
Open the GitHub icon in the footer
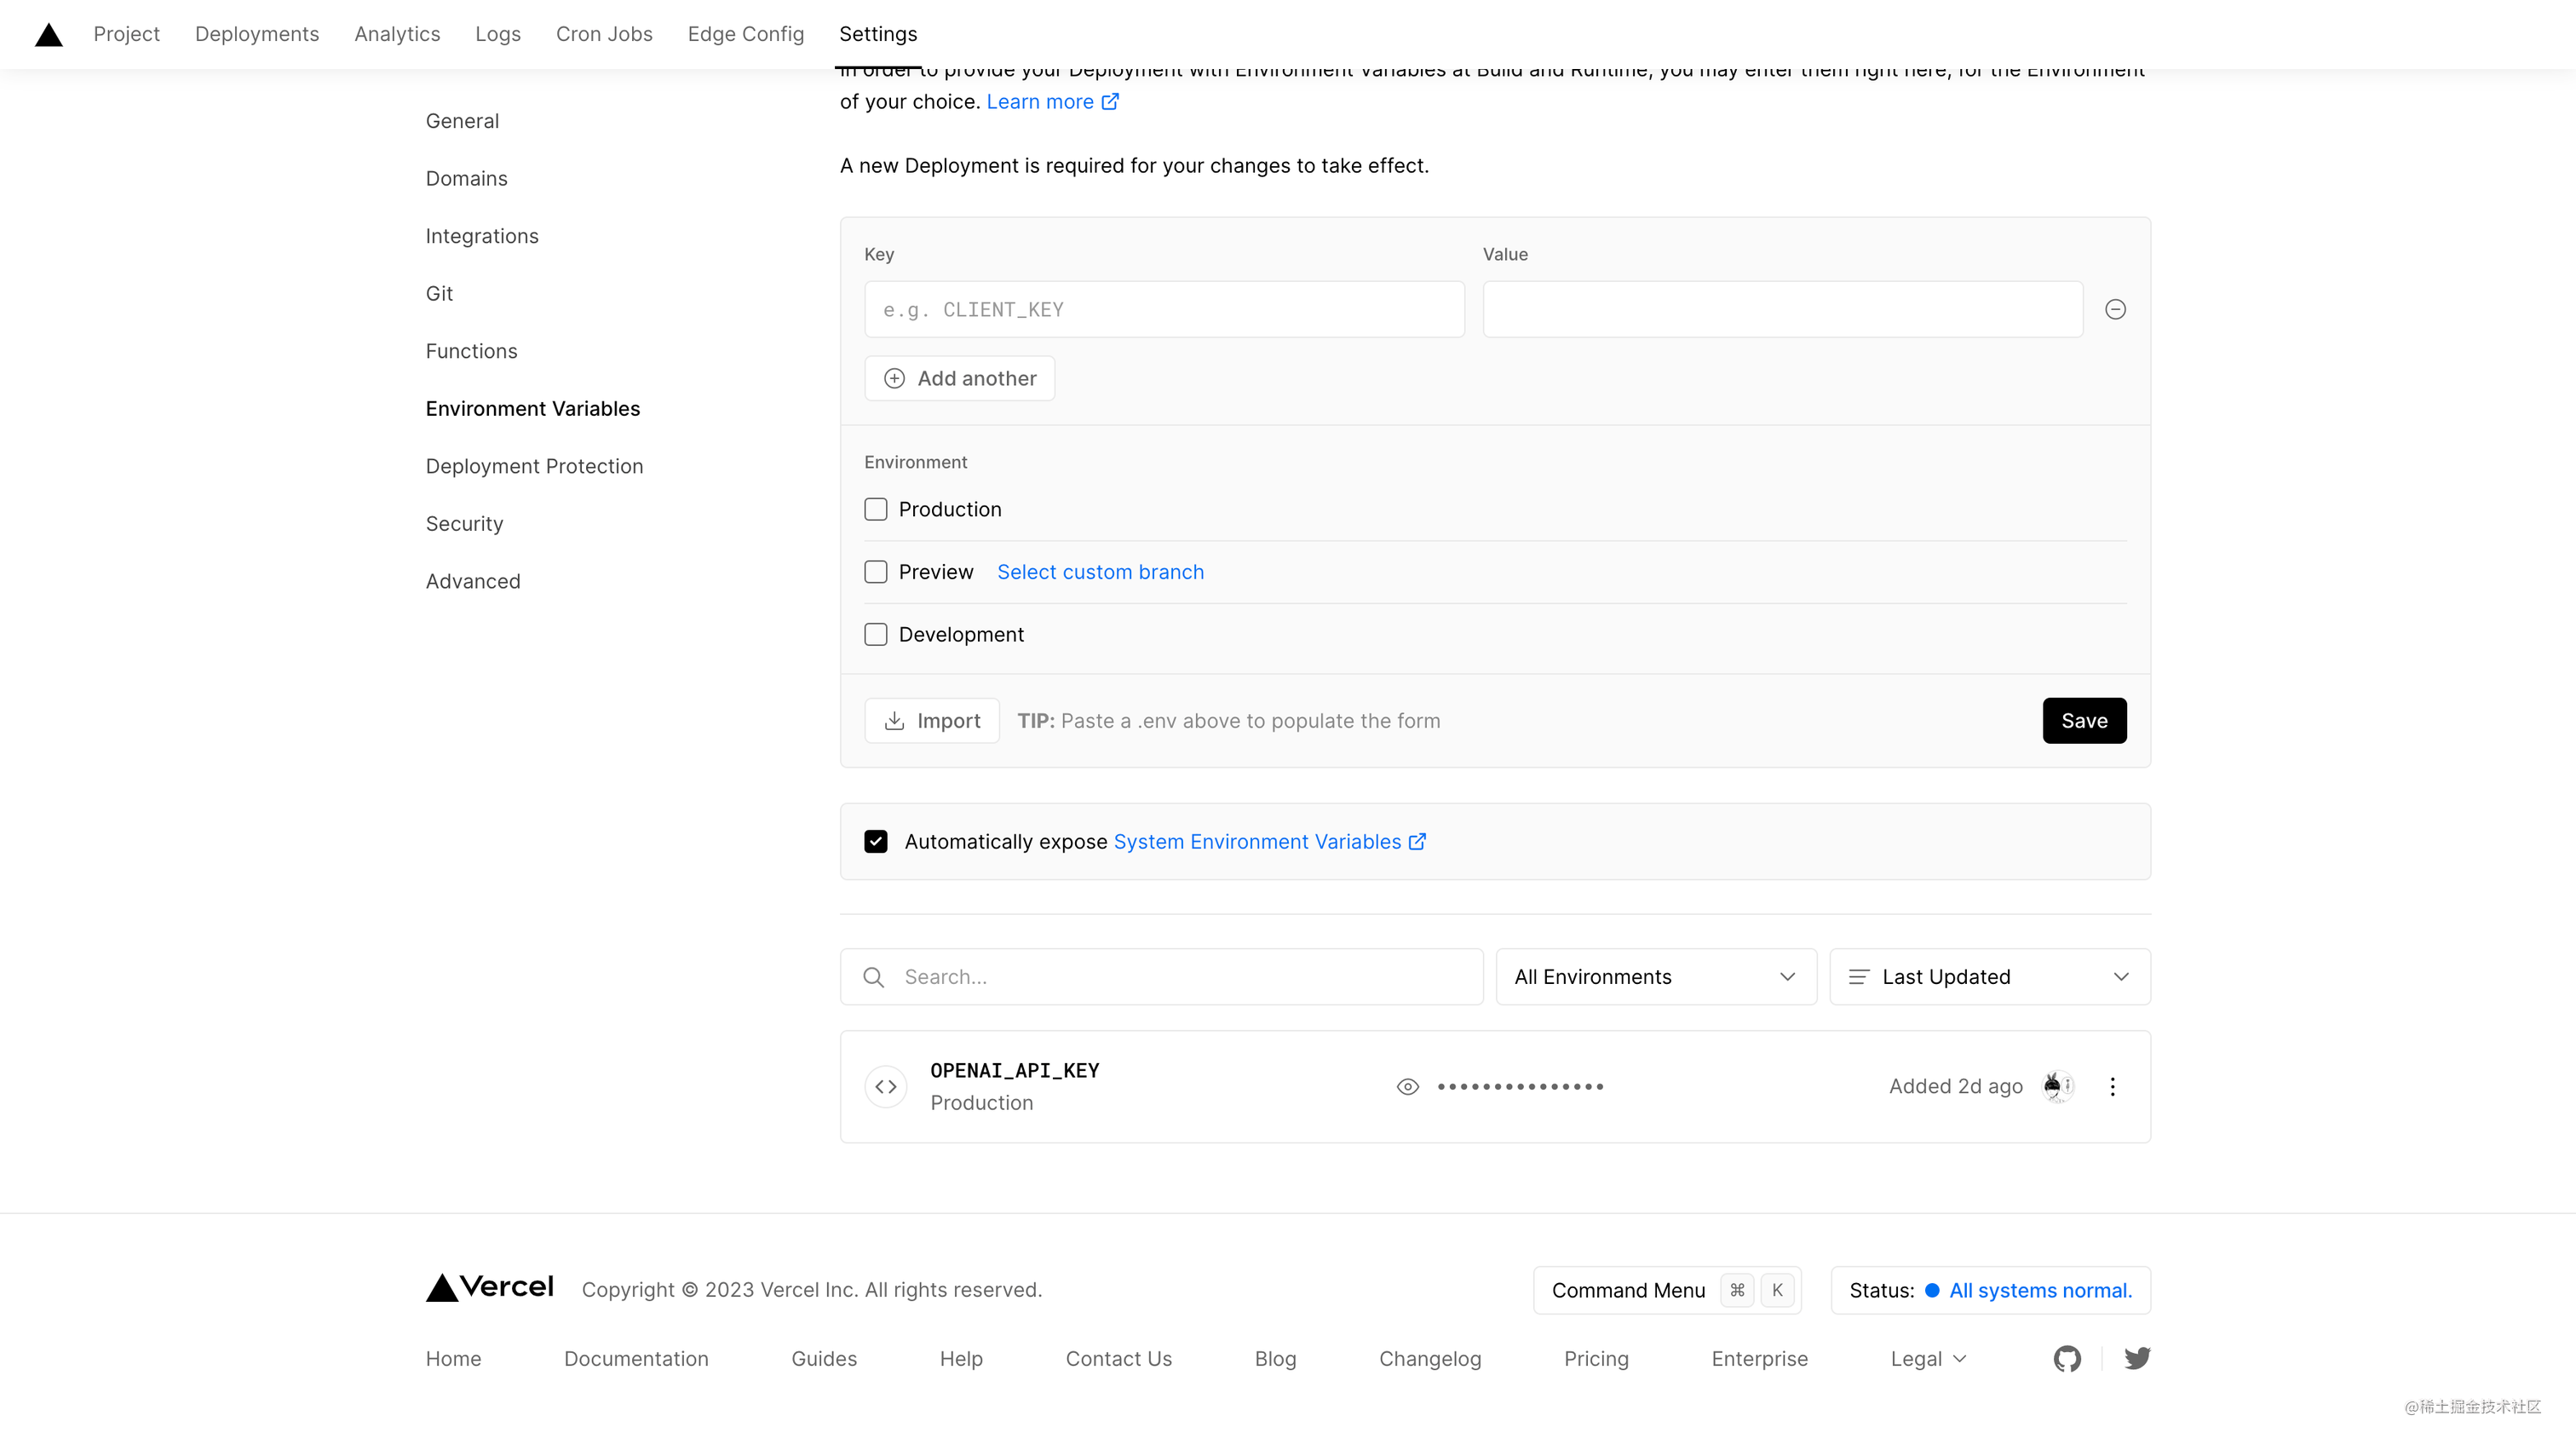coord(2067,1358)
